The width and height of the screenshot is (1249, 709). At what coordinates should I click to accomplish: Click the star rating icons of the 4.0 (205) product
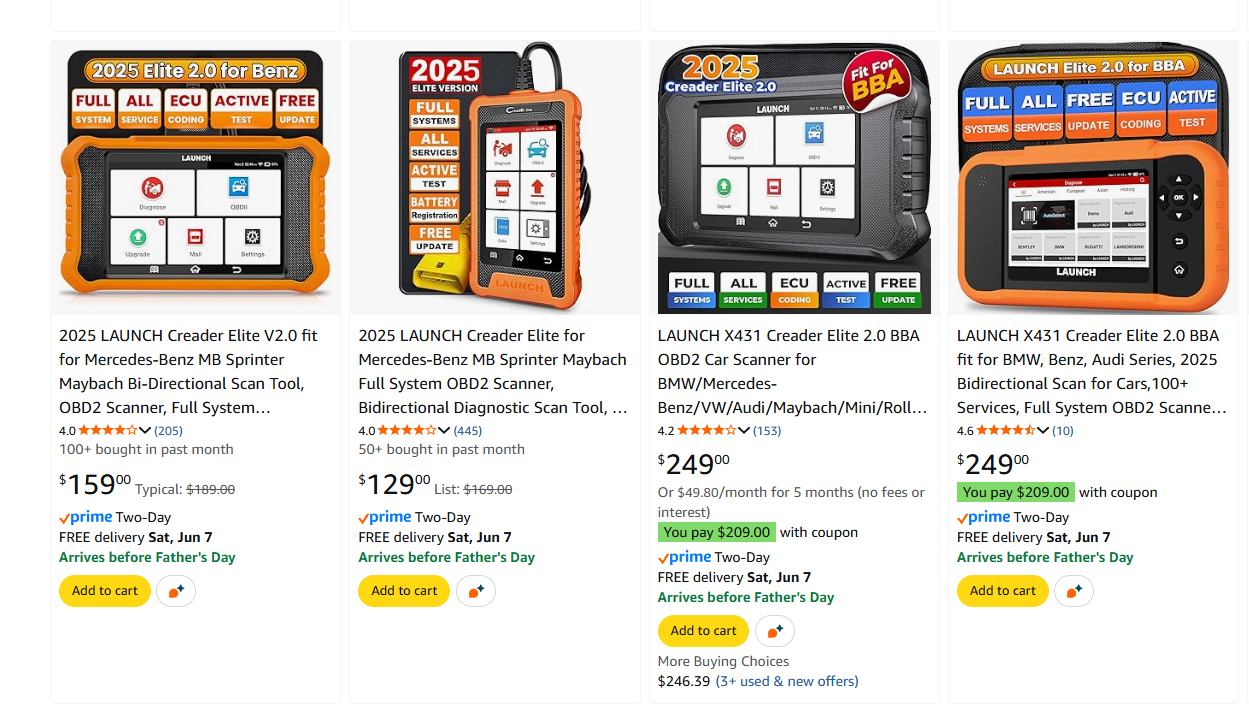tap(108, 431)
